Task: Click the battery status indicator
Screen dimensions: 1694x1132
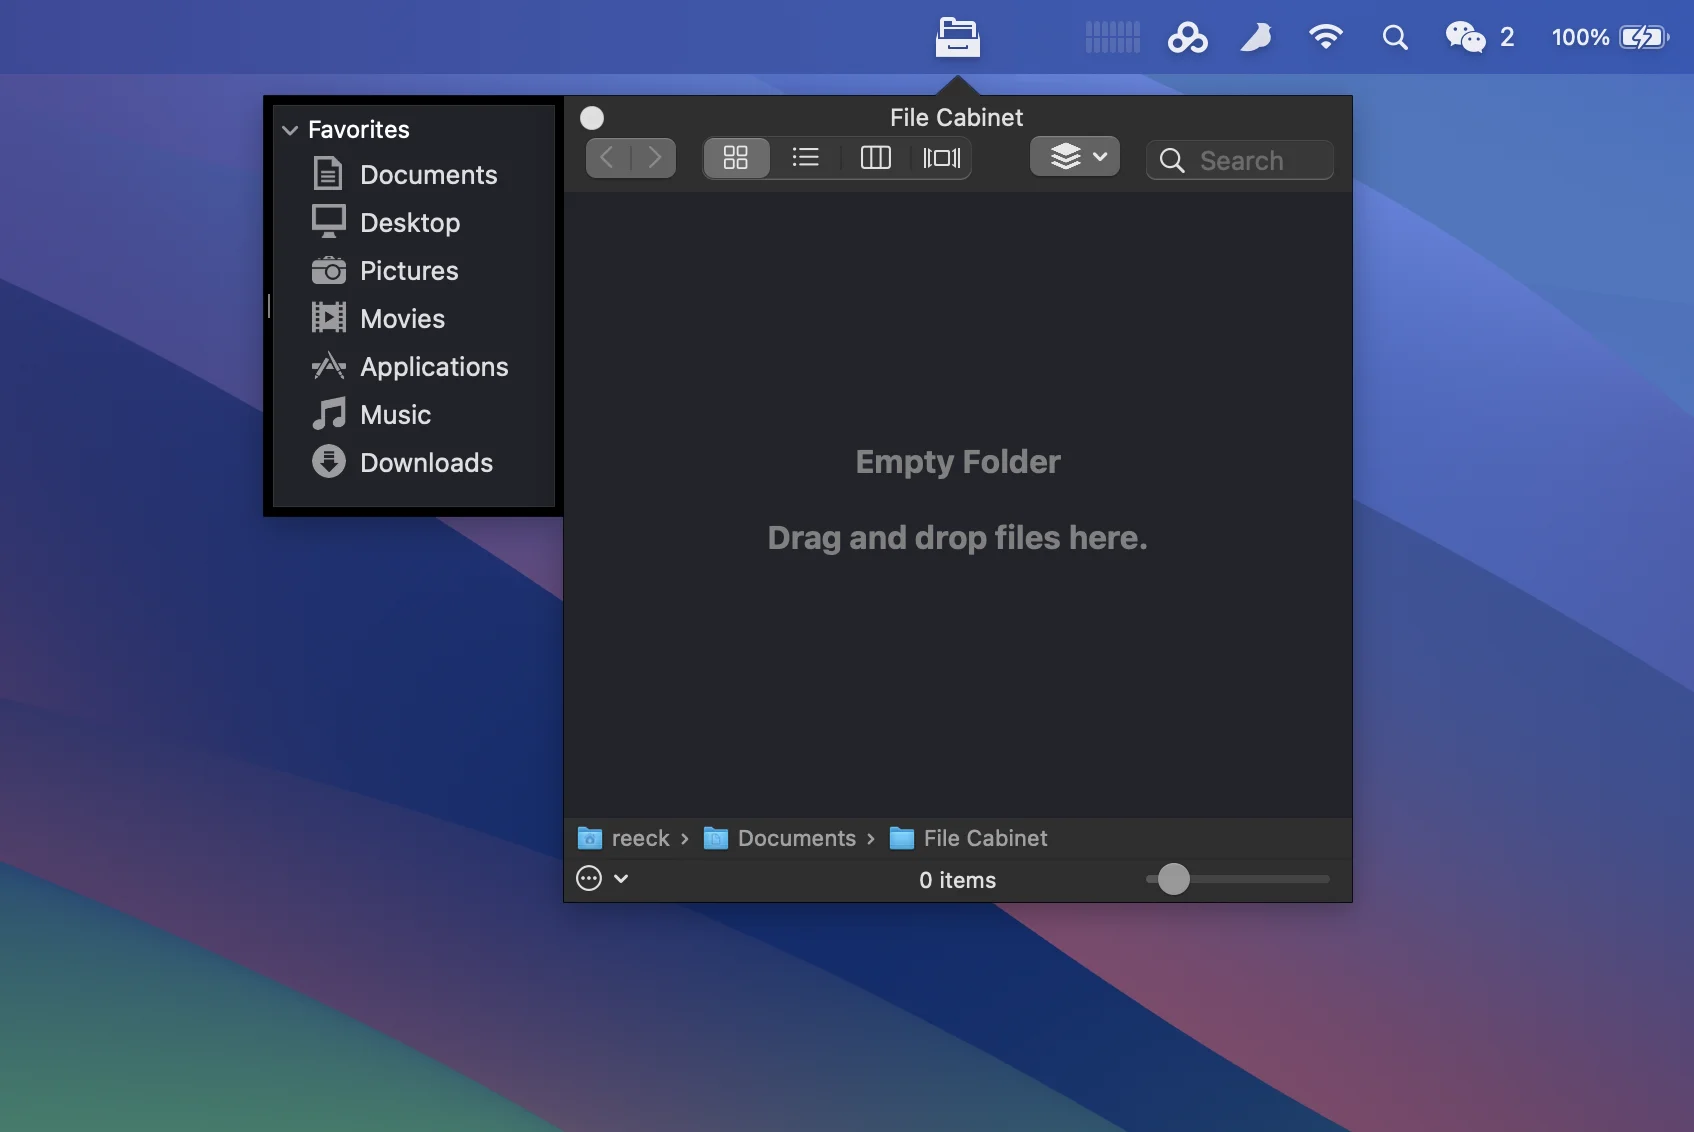Action: 1610,38
